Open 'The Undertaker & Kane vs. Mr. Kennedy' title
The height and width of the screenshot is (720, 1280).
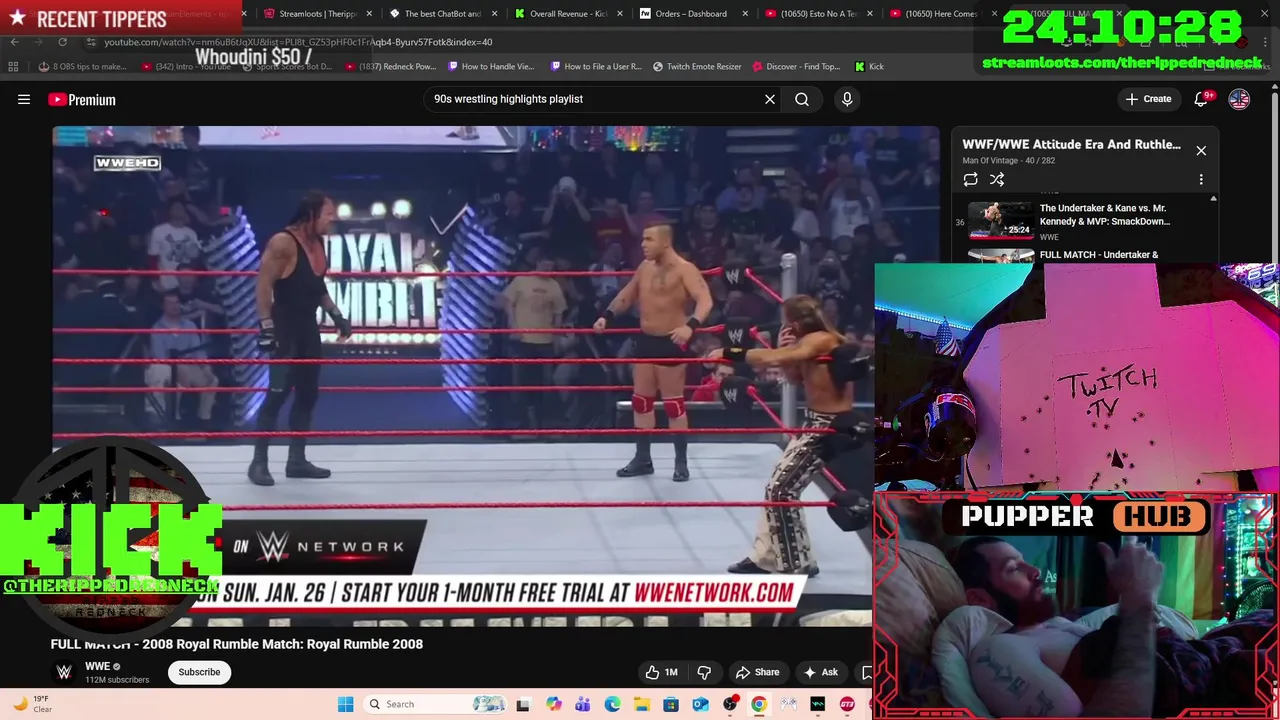[x=1104, y=215]
